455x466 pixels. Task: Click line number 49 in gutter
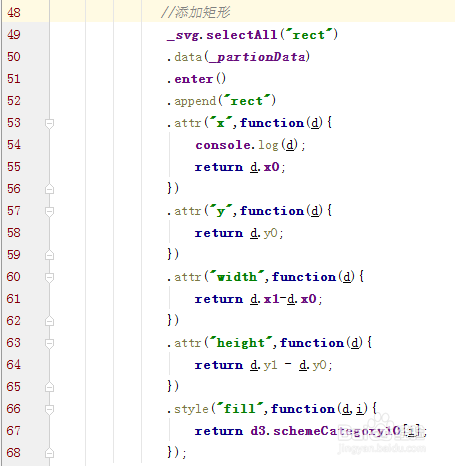point(14,35)
